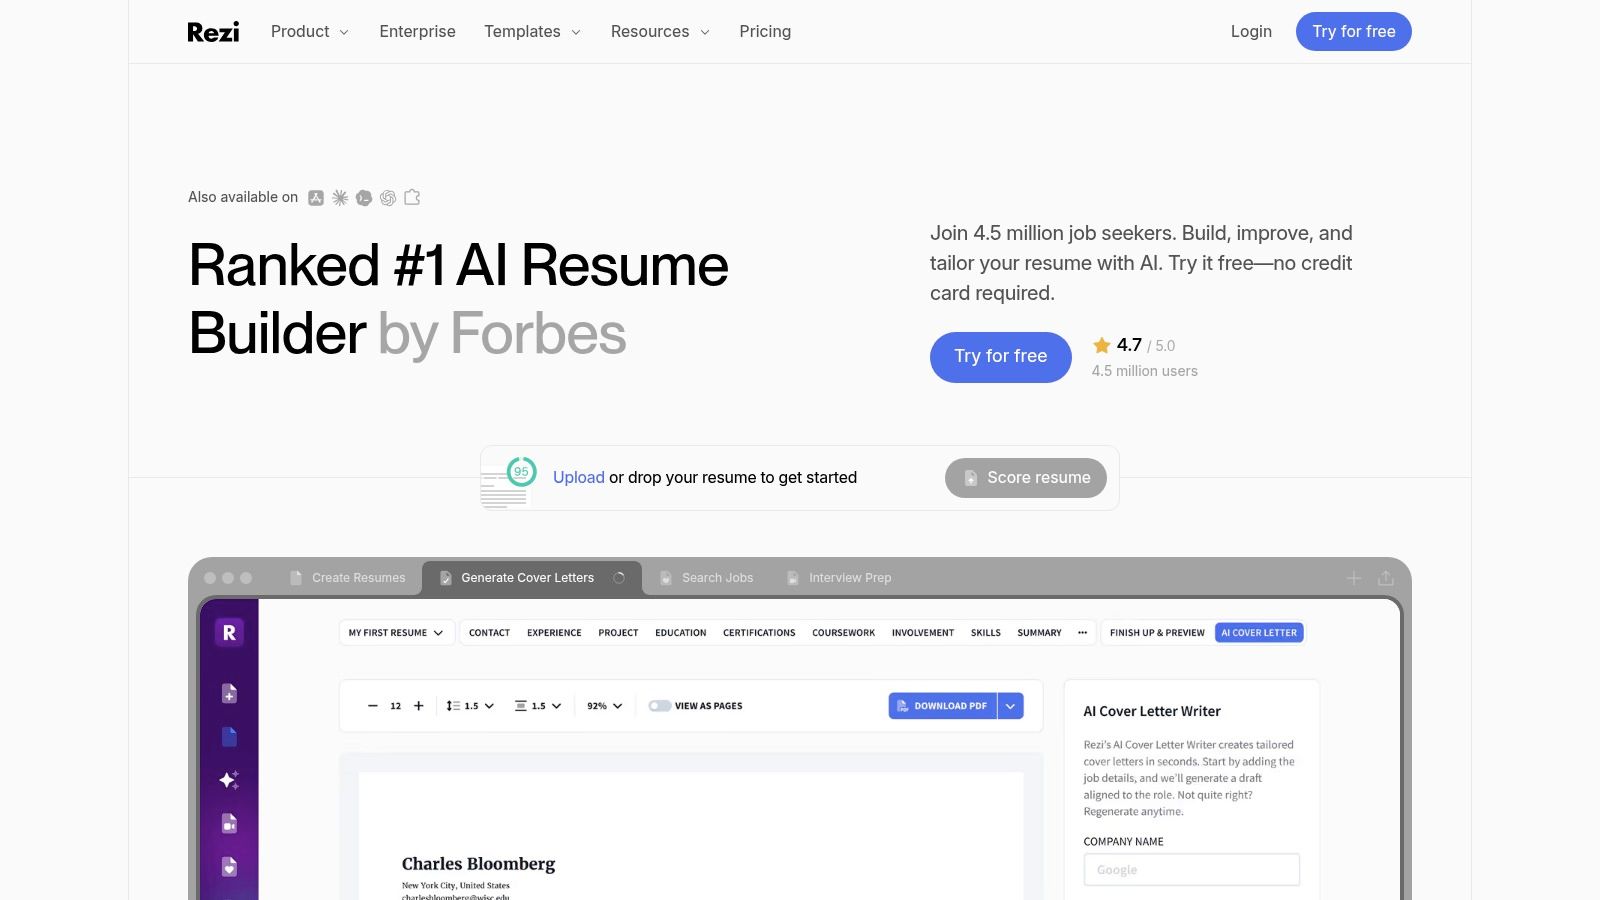
Task: Click the new document plus sidebar icon
Action: tap(229, 694)
